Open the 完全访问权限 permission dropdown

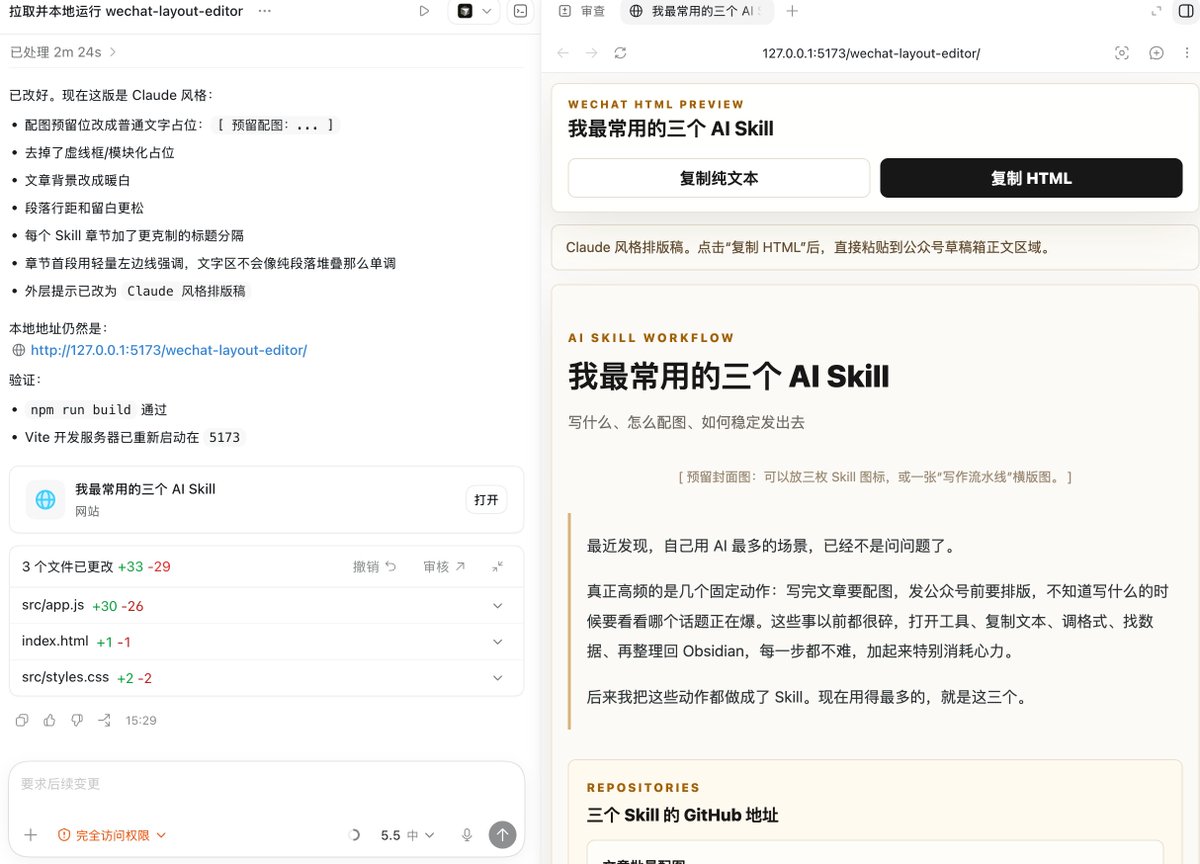coord(112,835)
